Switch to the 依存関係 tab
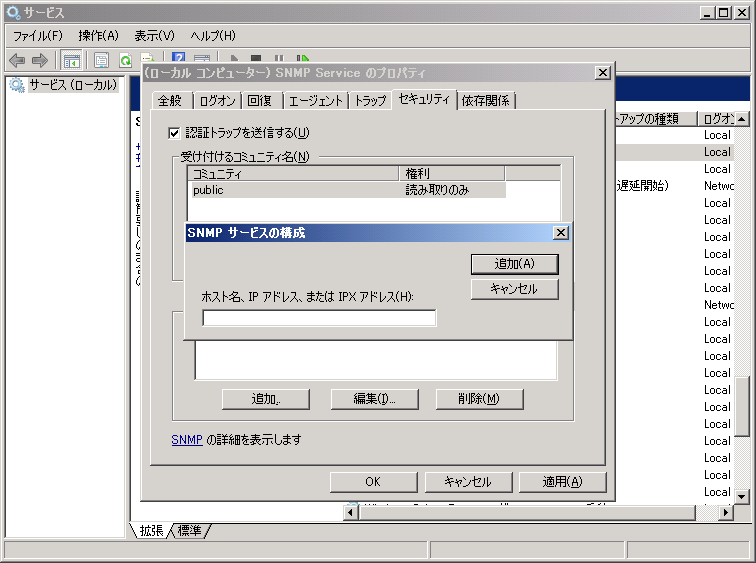Image resolution: width=756 pixels, height=563 pixels. point(486,101)
